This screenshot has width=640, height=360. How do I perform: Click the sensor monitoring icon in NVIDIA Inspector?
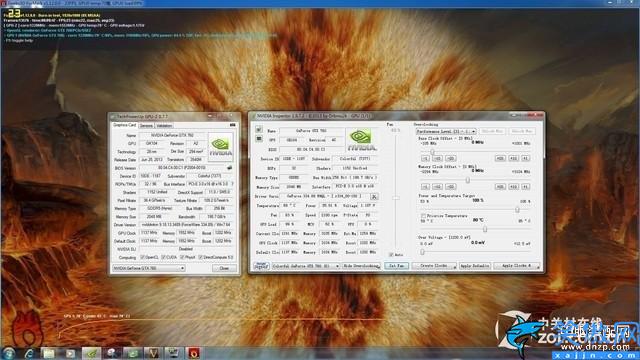click(259, 139)
